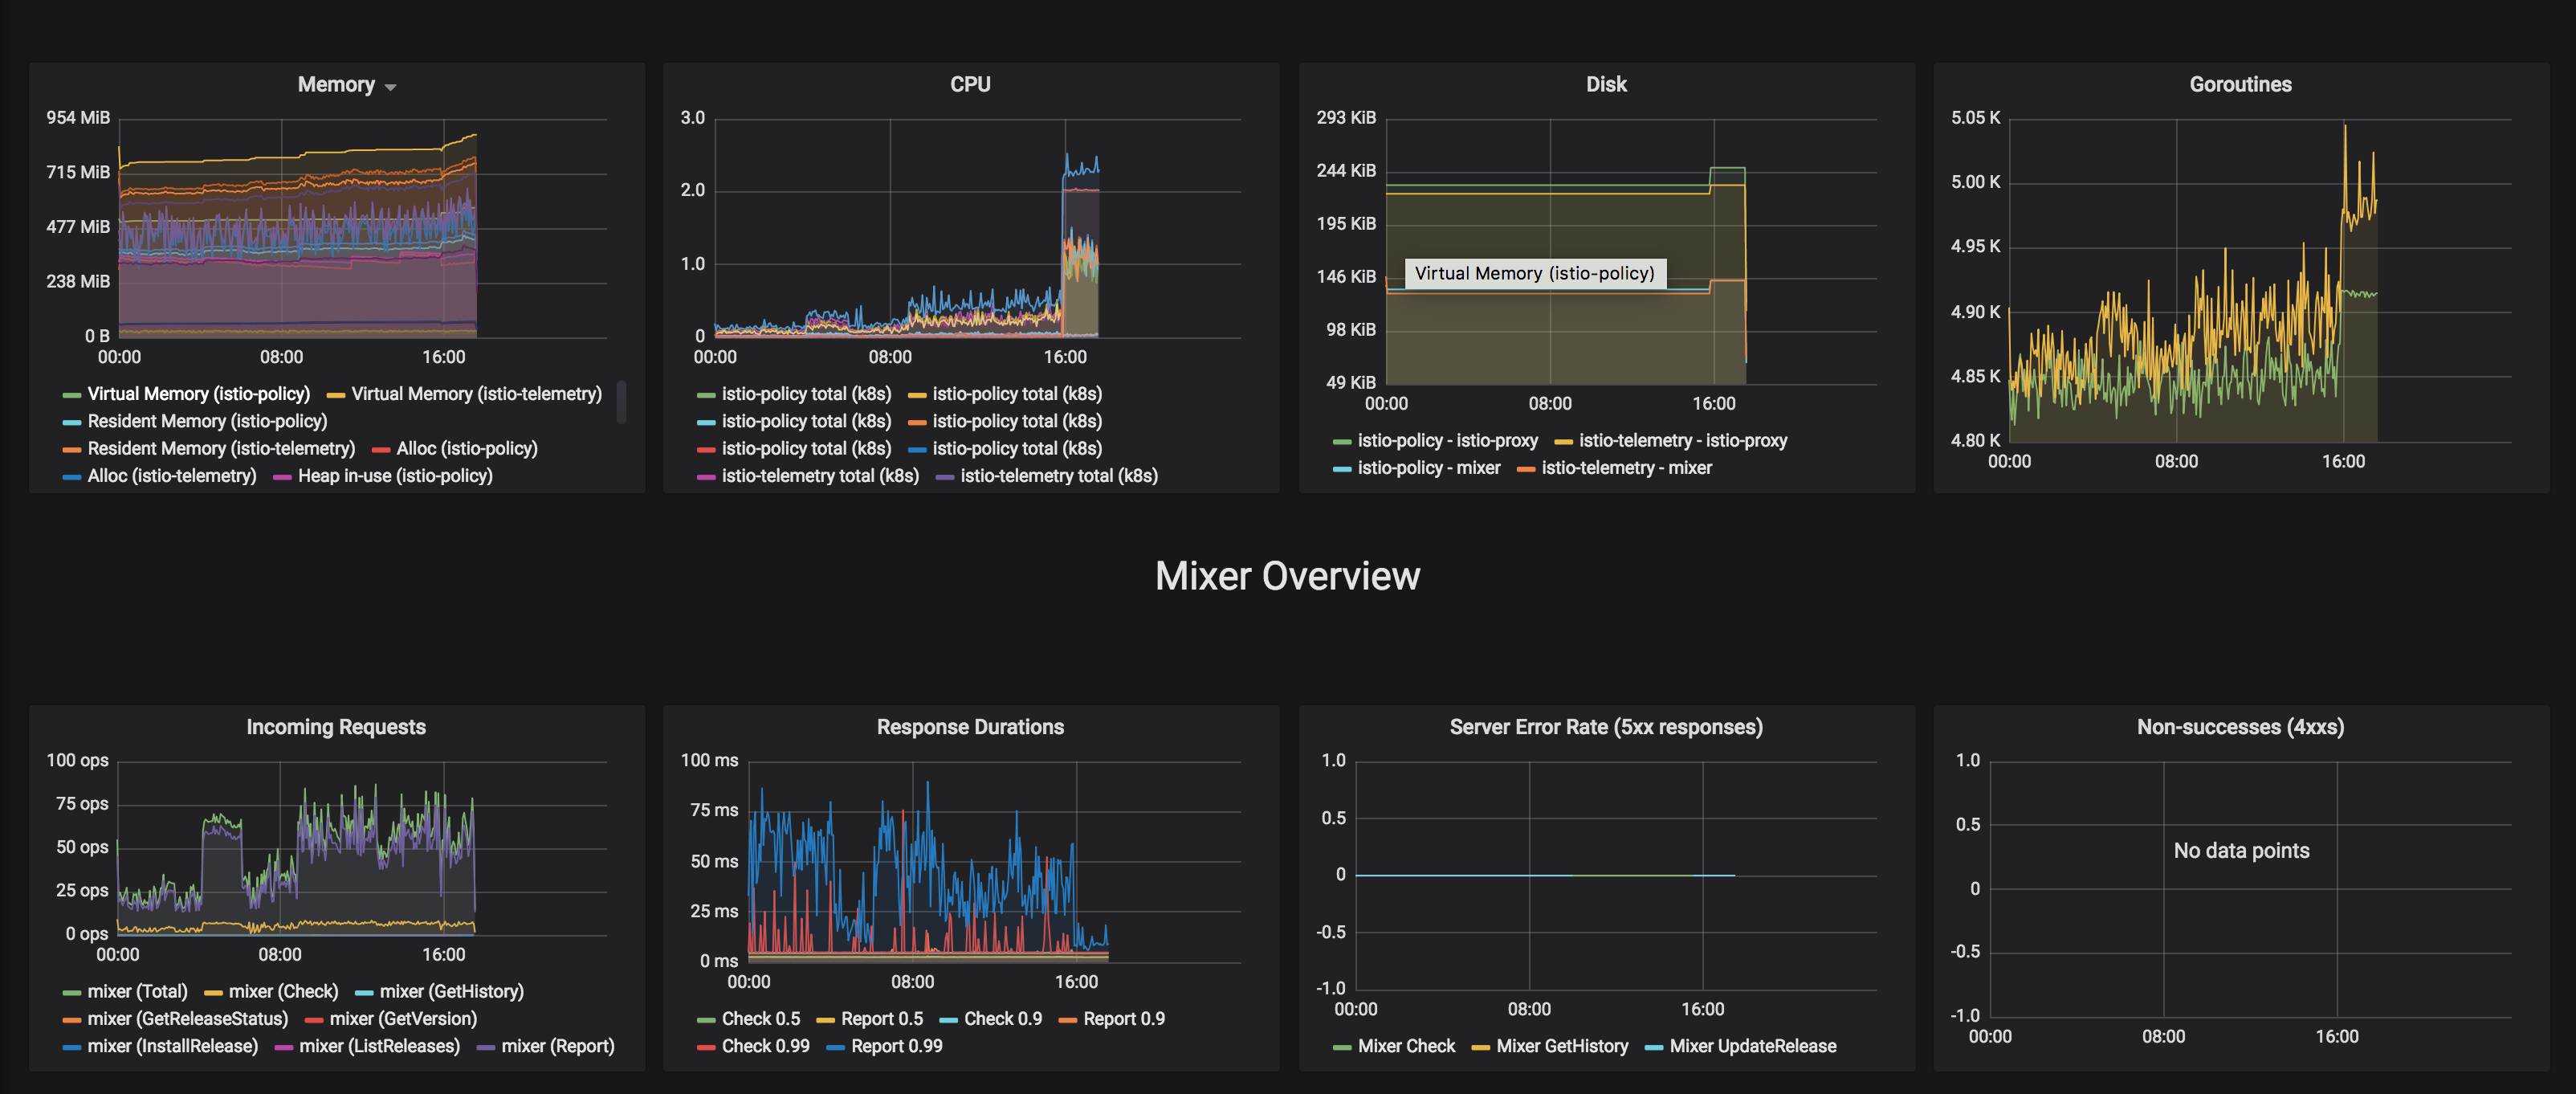Click the Server Error Rate panel title
The height and width of the screenshot is (1094, 2576).
pyautogui.click(x=1607, y=727)
